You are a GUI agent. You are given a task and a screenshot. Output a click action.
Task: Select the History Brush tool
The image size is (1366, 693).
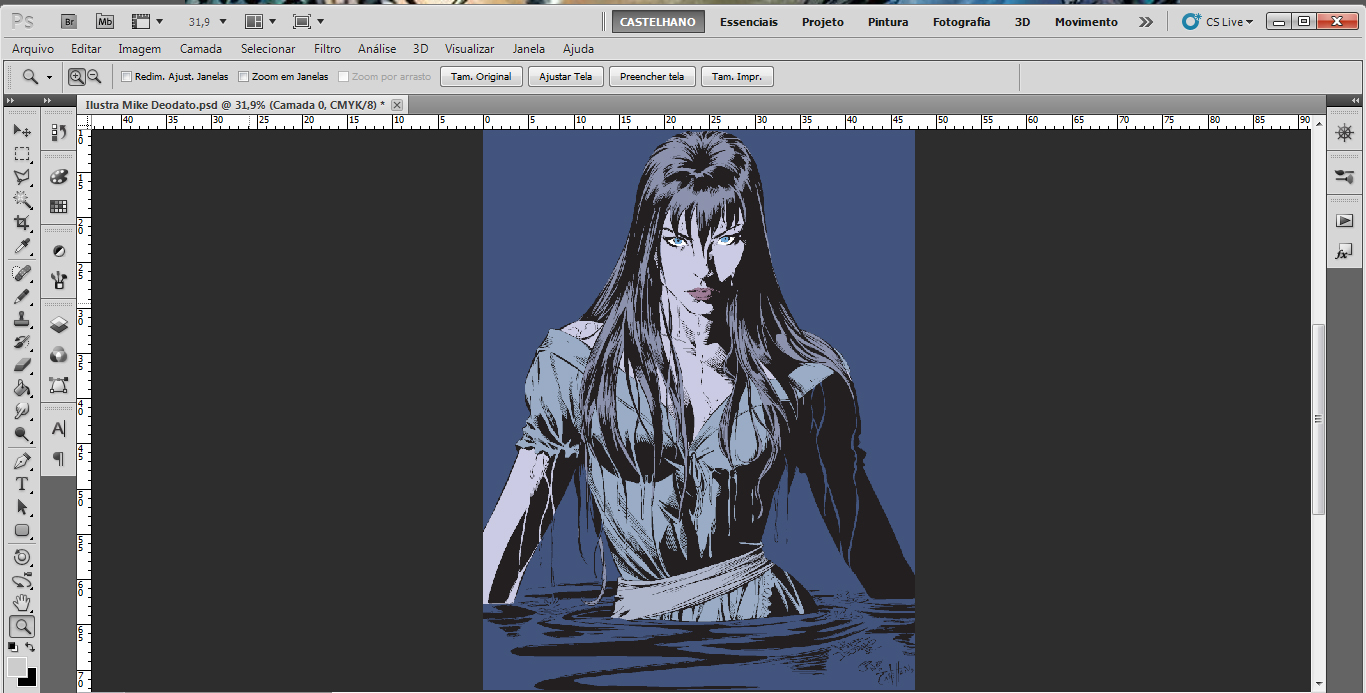click(x=21, y=342)
